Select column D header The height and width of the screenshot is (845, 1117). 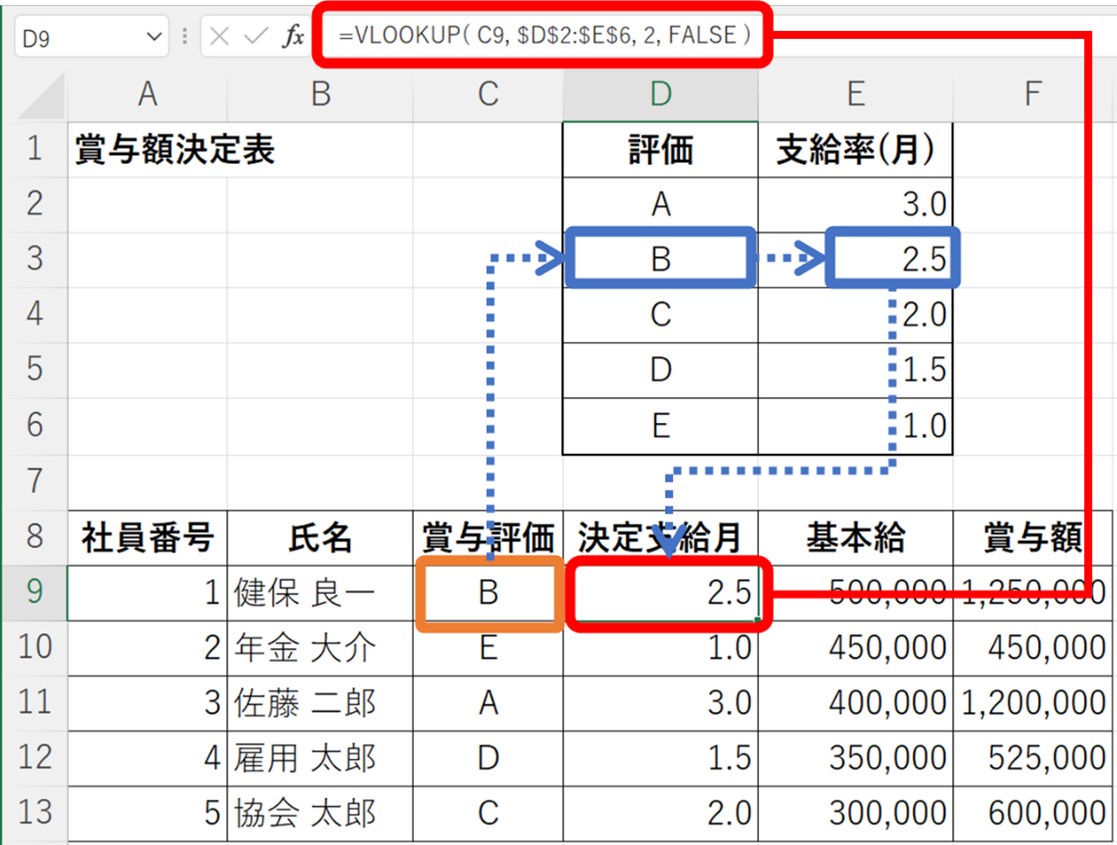coord(660,94)
